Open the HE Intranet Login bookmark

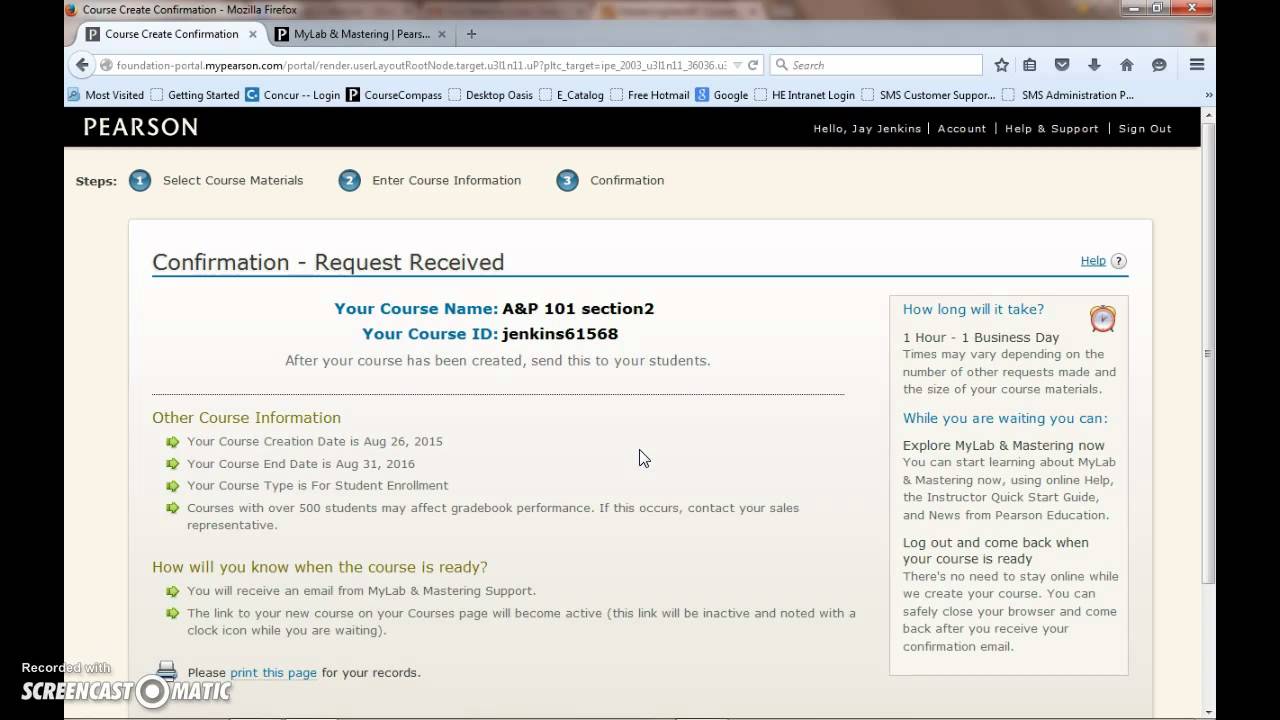(805, 95)
